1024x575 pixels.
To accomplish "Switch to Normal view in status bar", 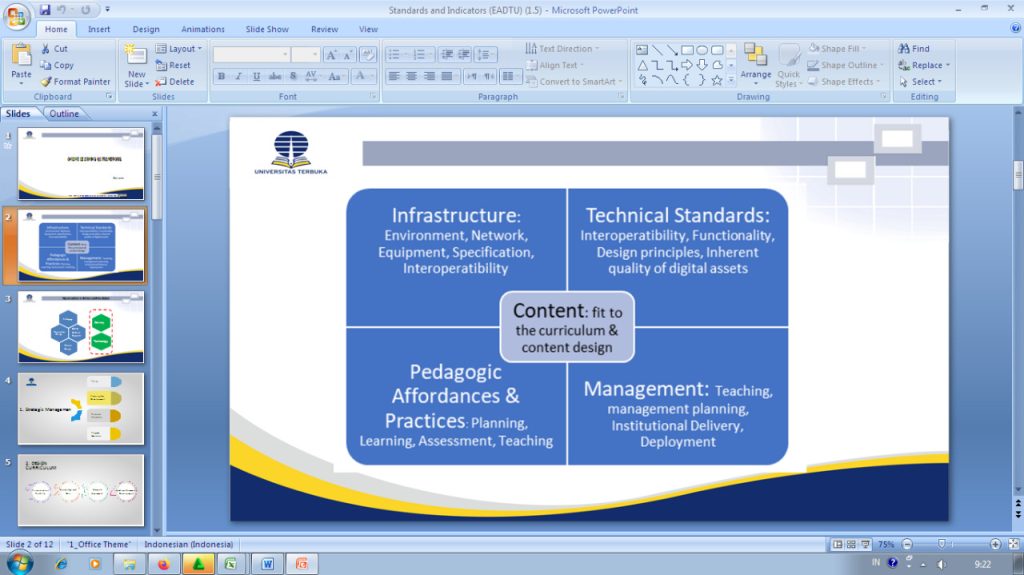I will pyautogui.click(x=837, y=545).
